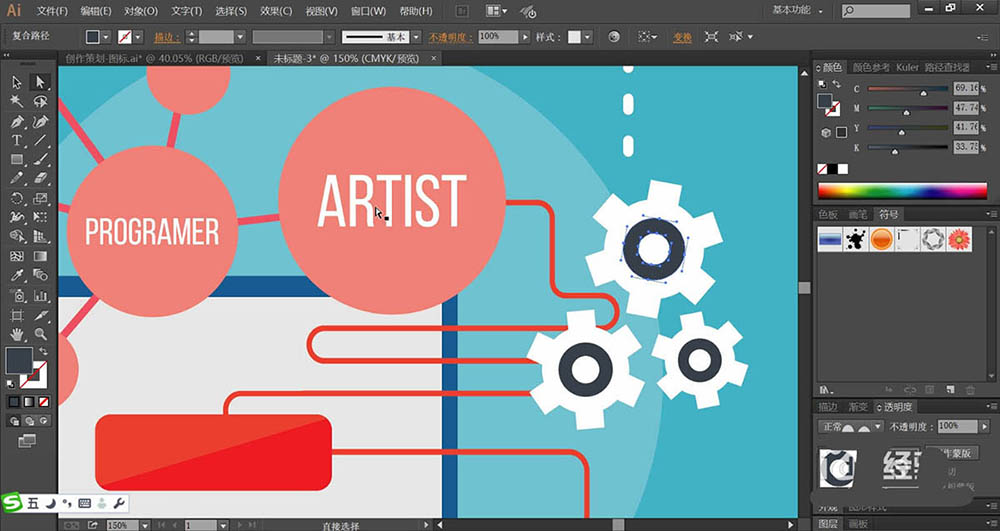Select the Rectangle tool
Viewport: 1000px width, 531px height.
tap(17, 159)
